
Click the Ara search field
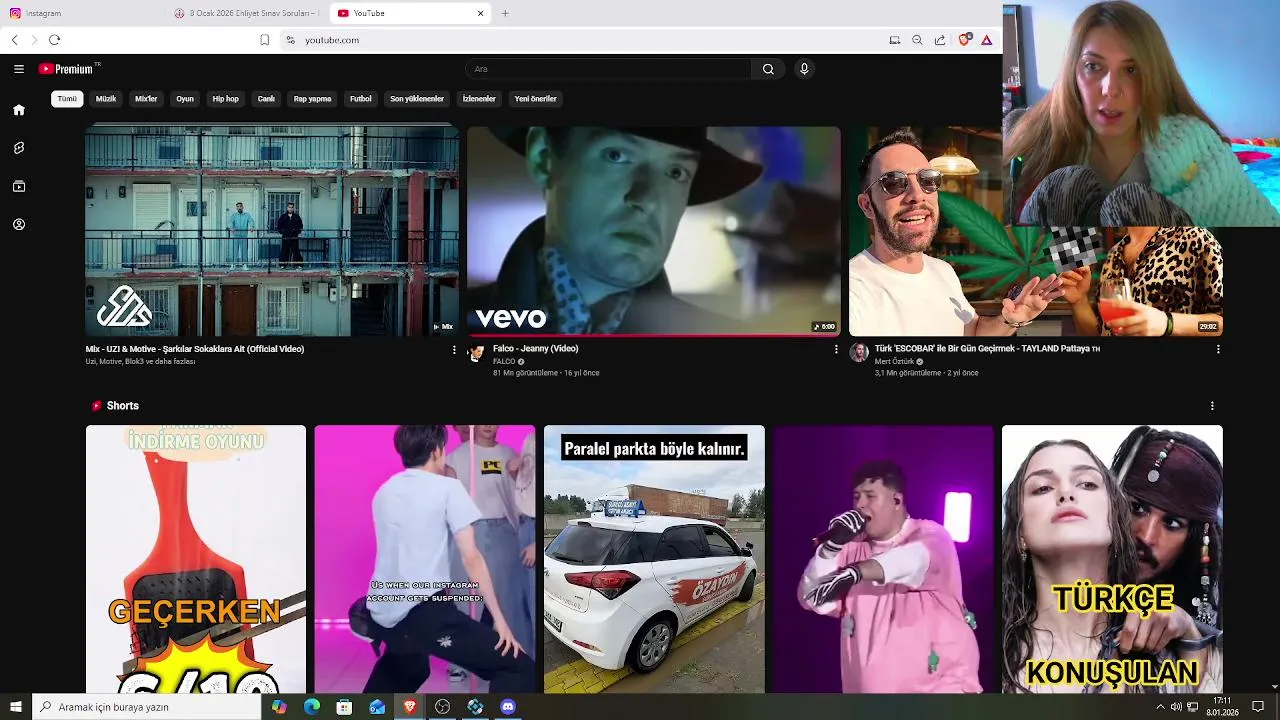coord(608,69)
